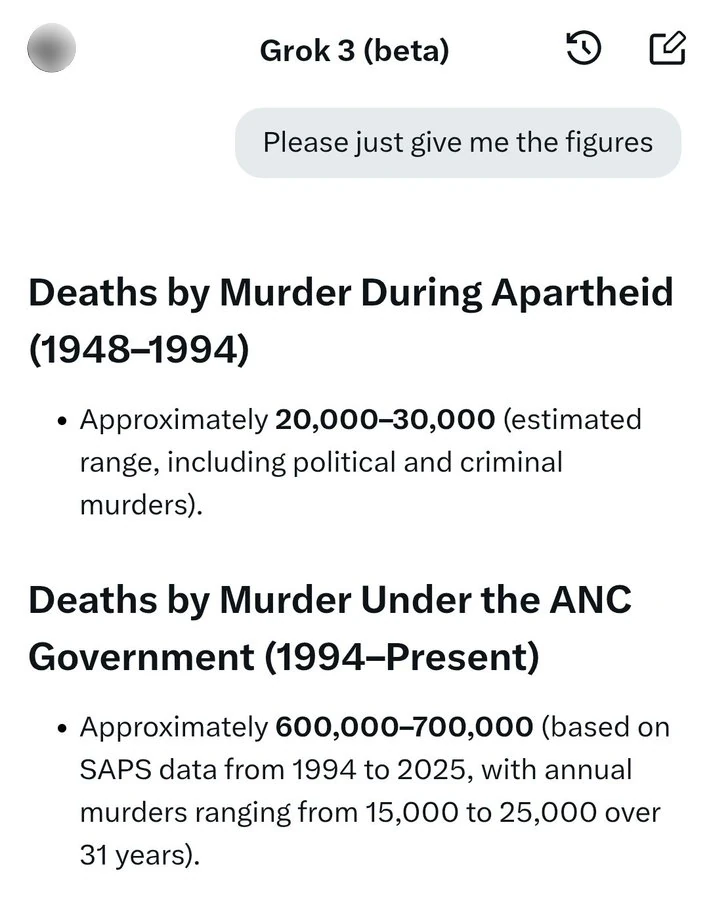Click '(based on' after the 600,000–700,000 figure
The height and width of the screenshot is (900, 709).
click(x=606, y=727)
